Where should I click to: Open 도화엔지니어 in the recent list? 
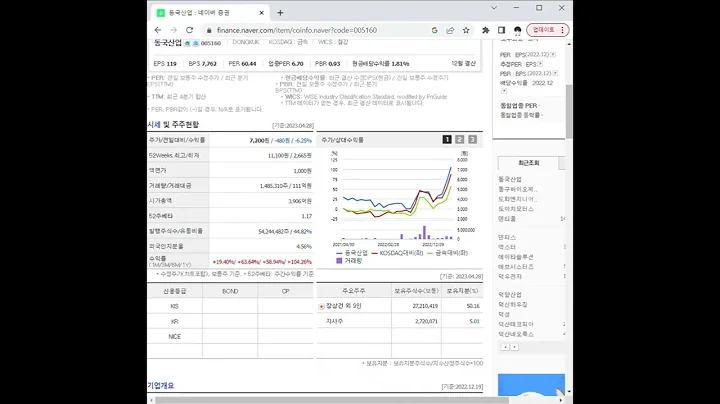(x=518, y=199)
